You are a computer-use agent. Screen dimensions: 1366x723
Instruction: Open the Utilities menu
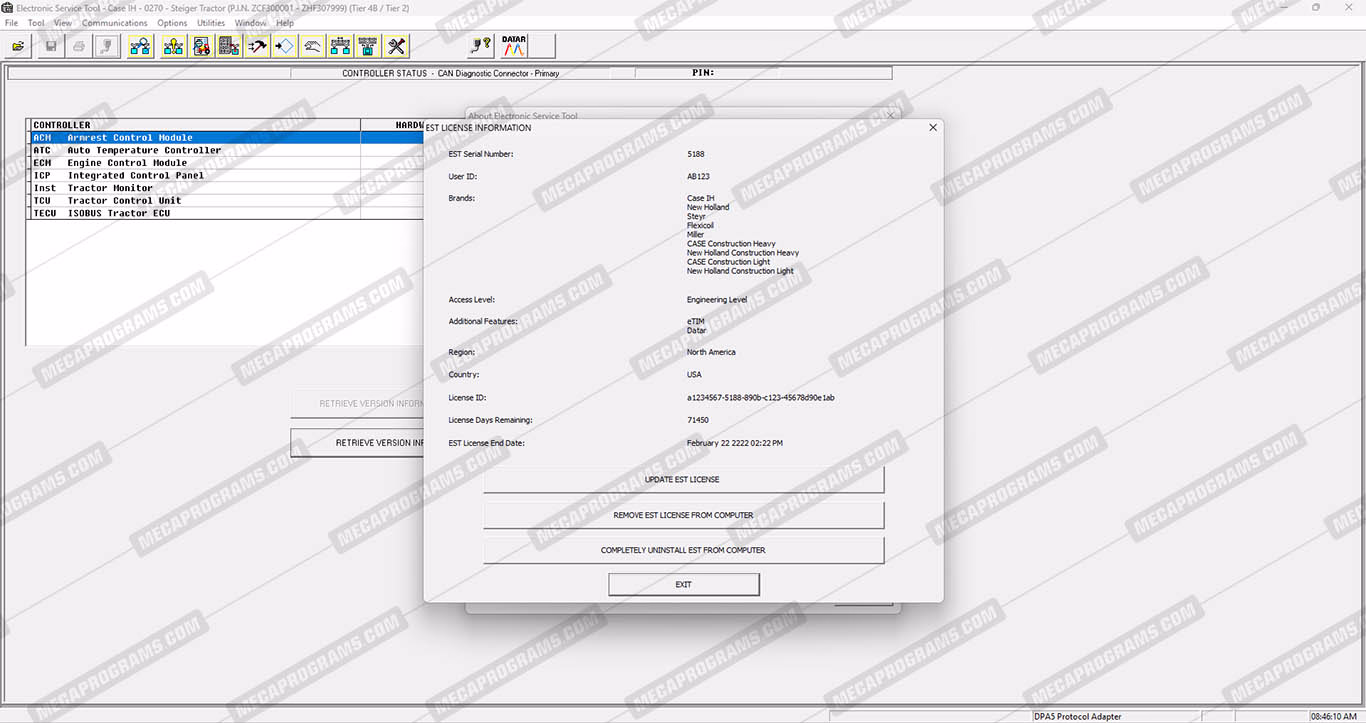pyautogui.click(x=211, y=23)
